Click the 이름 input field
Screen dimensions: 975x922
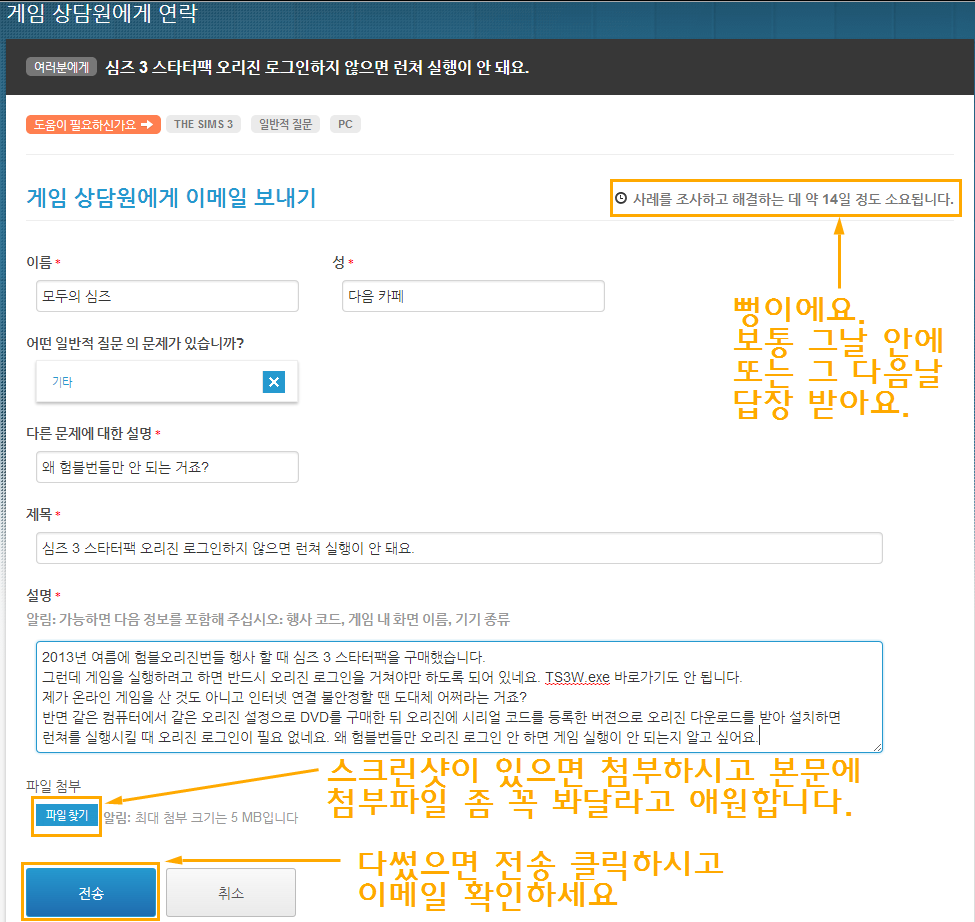pos(167,296)
